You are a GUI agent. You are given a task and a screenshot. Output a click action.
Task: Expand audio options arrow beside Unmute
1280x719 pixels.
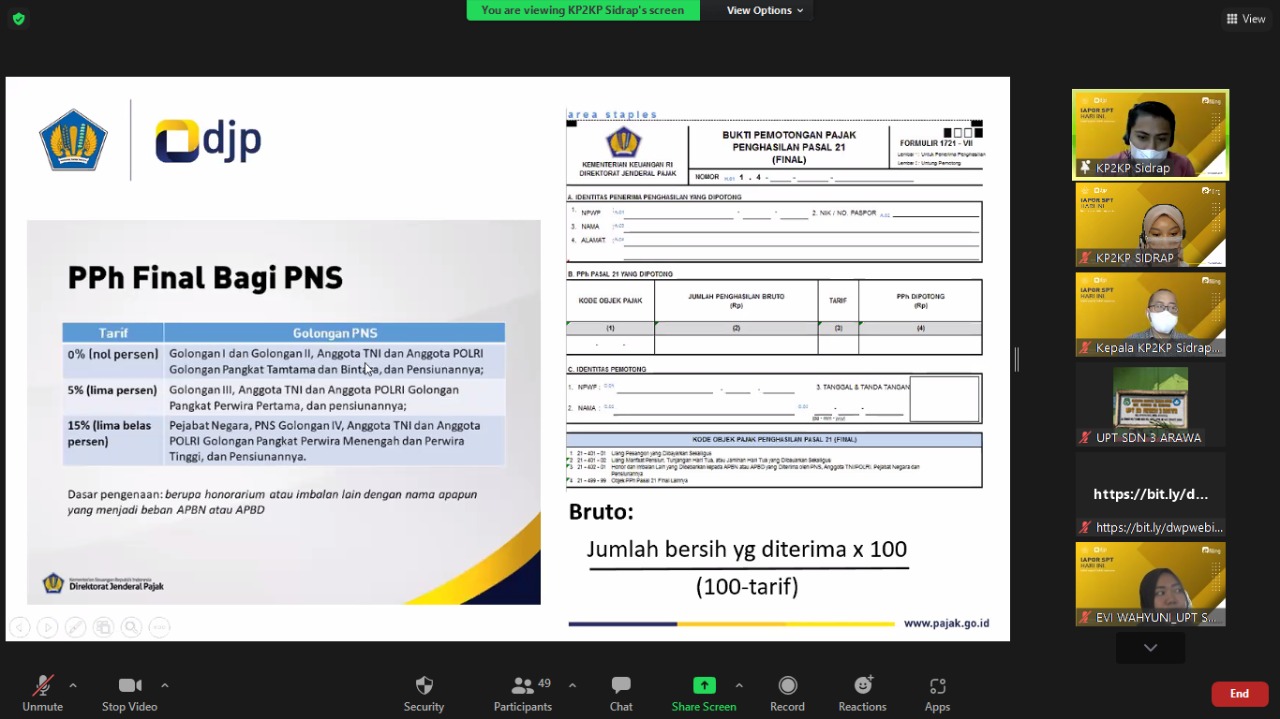click(73, 685)
